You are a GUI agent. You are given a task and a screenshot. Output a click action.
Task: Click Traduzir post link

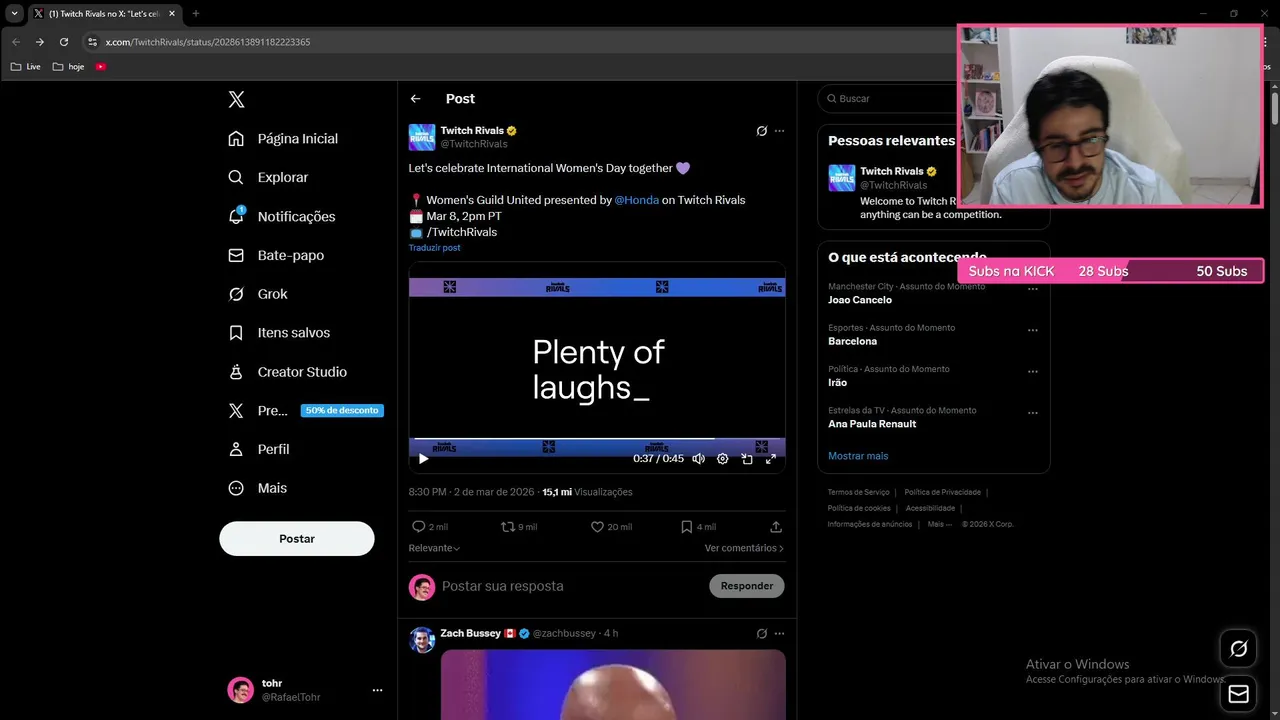pos(434,248)
